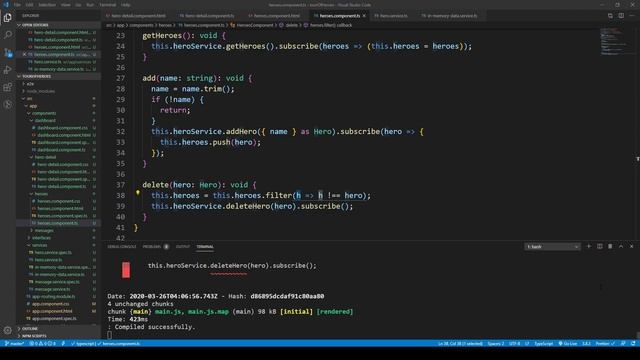Split the terminal panel

(600, 247)
